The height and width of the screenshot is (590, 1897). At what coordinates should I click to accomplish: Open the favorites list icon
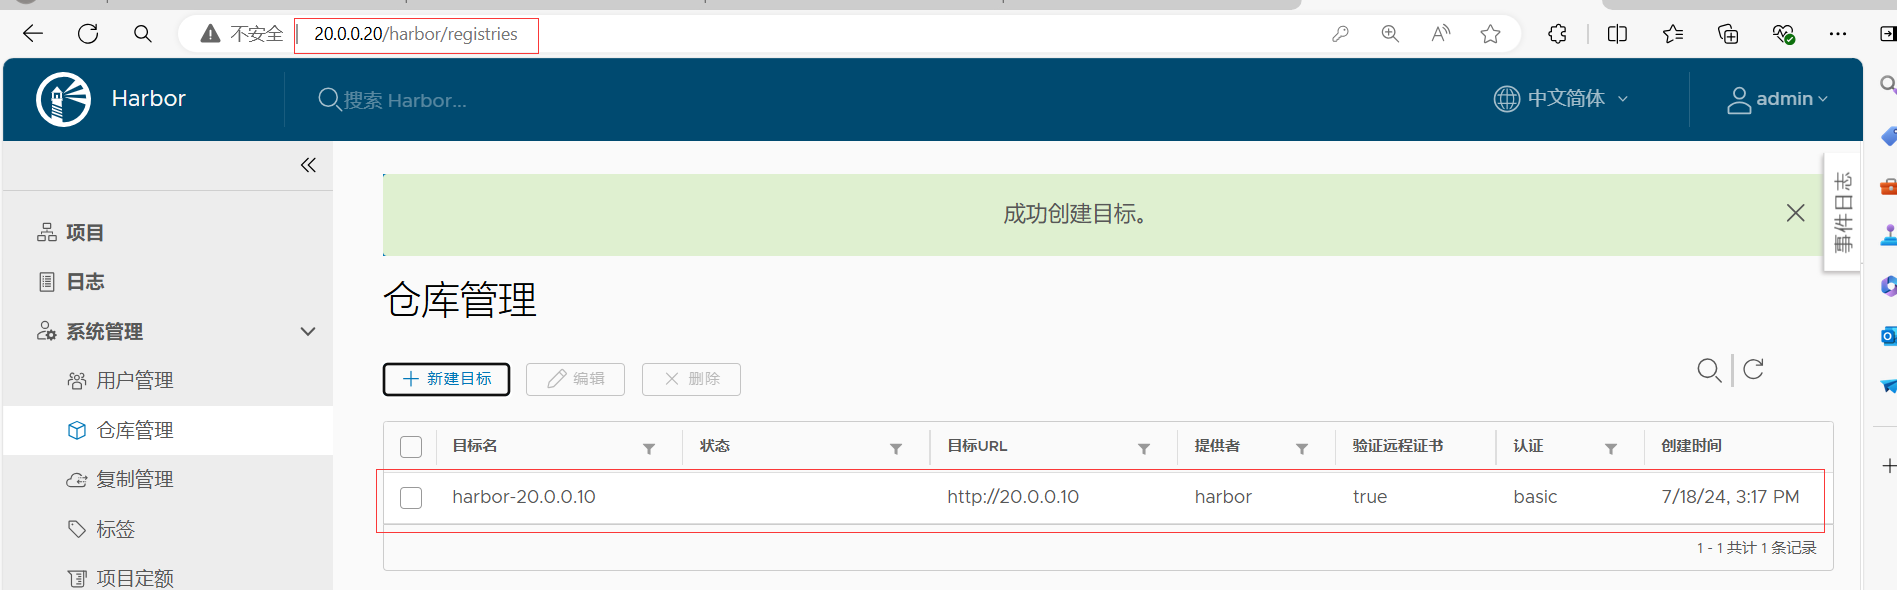tap(1673, 34)
